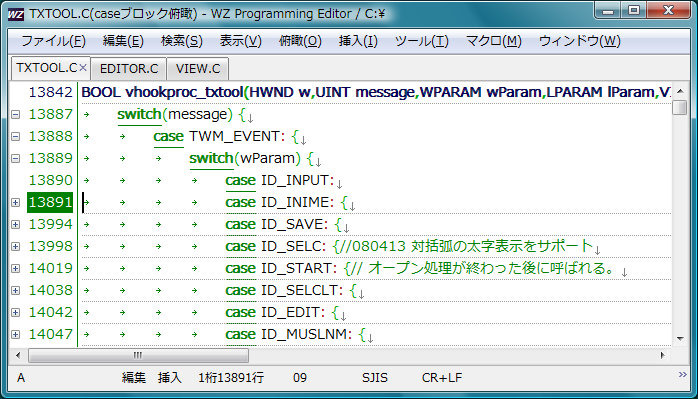Collapse the block at line 13887
698x399 pixels.
coord(16,114)
